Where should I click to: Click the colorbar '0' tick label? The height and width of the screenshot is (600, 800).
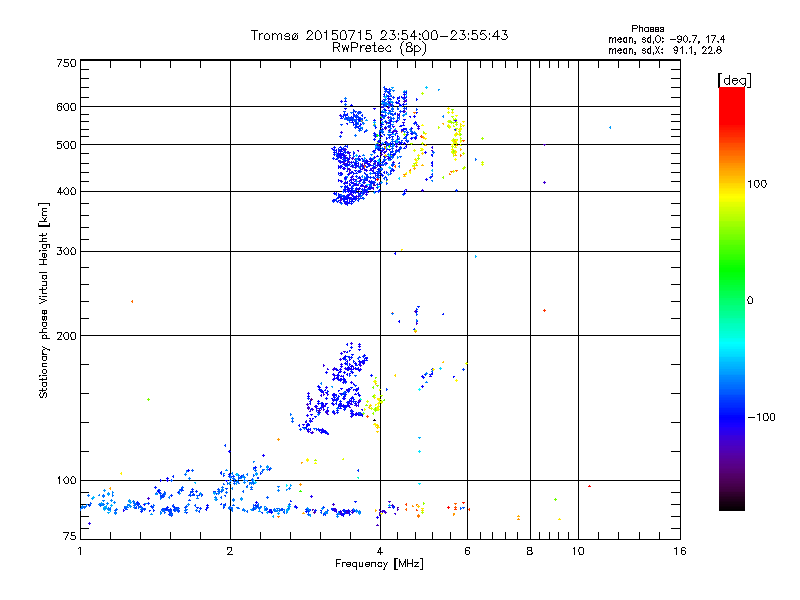coord(750,301)
